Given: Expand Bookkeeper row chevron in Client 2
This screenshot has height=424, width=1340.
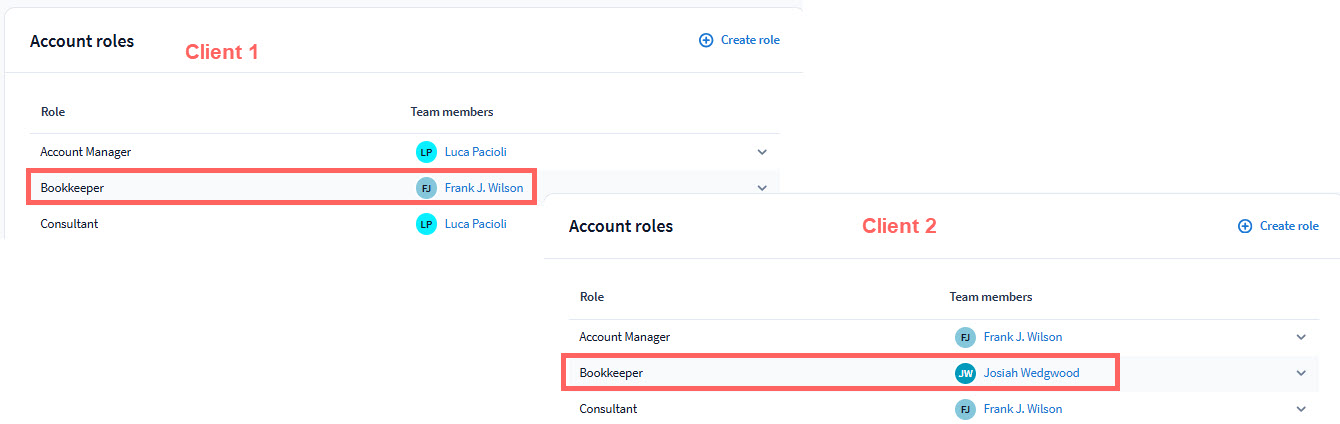Looking at the screenshot, I should [1301, 373].
